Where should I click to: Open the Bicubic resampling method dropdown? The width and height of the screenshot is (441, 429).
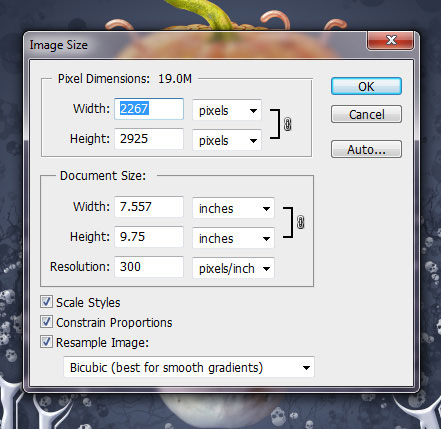point(189,367)
